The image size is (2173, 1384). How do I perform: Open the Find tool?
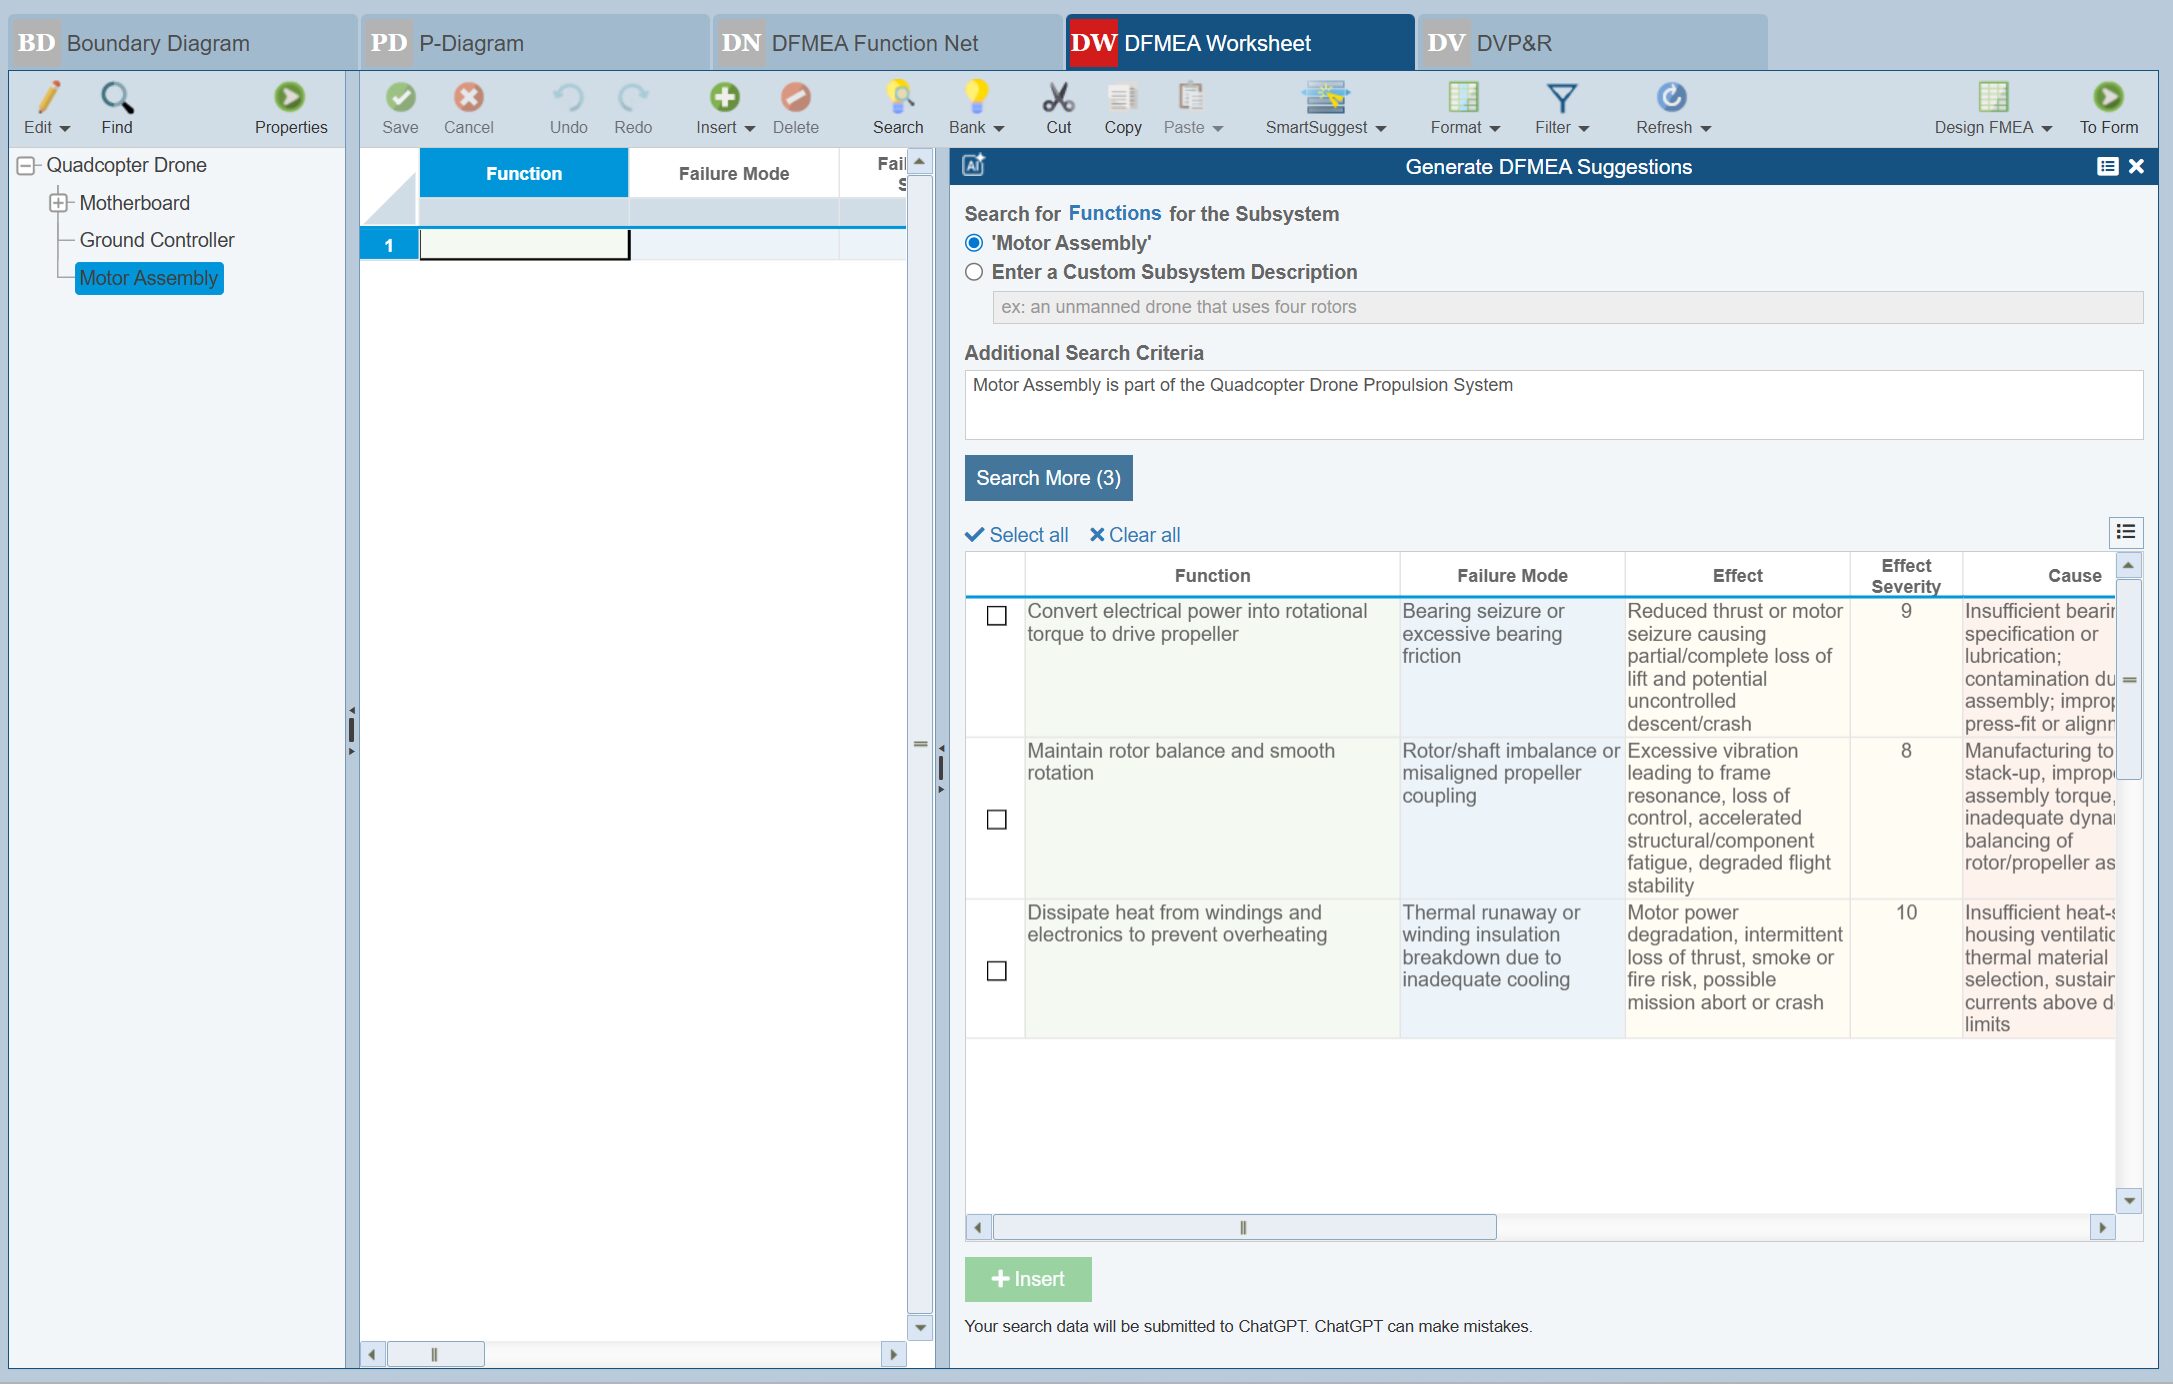117,107
